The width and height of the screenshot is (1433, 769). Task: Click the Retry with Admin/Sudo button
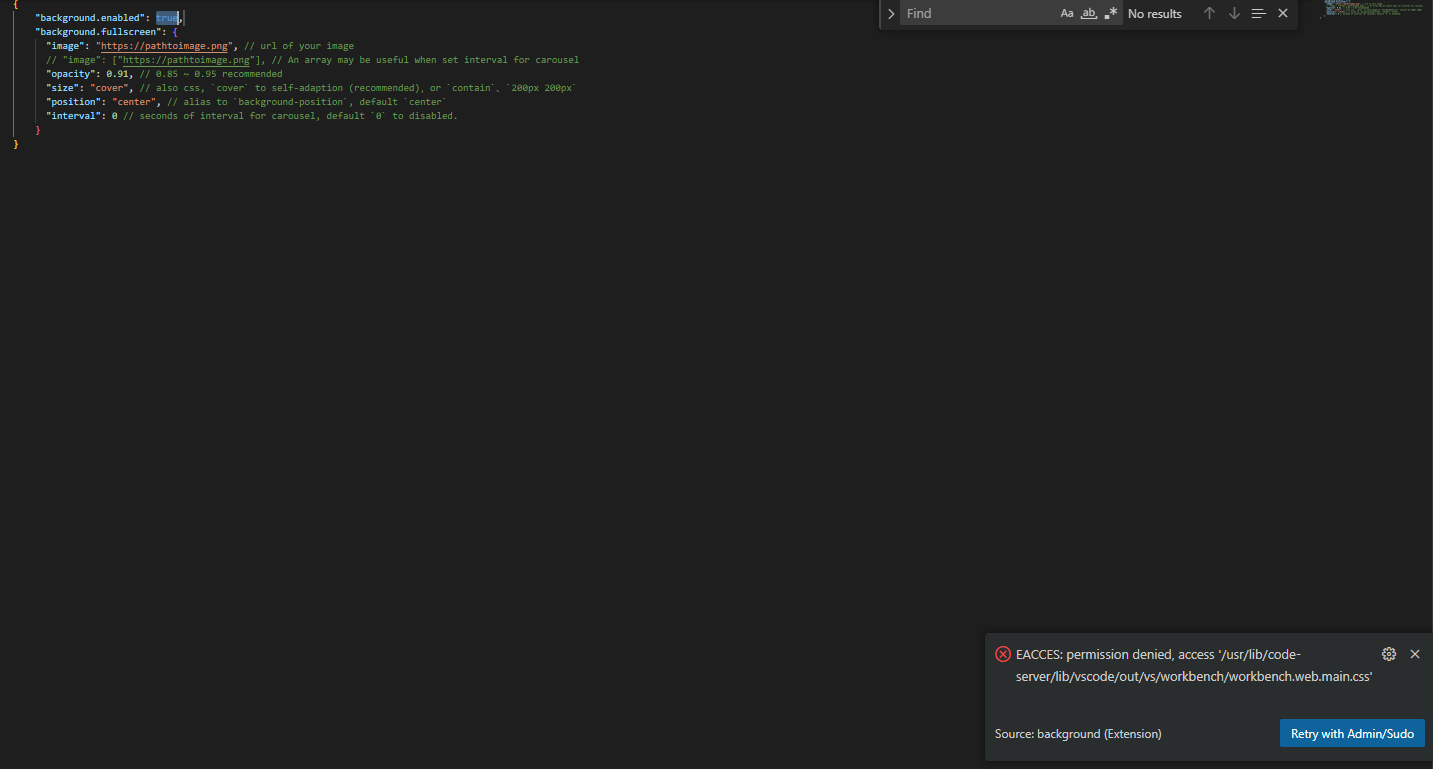pyautogui.click(x=1352, y=734)
